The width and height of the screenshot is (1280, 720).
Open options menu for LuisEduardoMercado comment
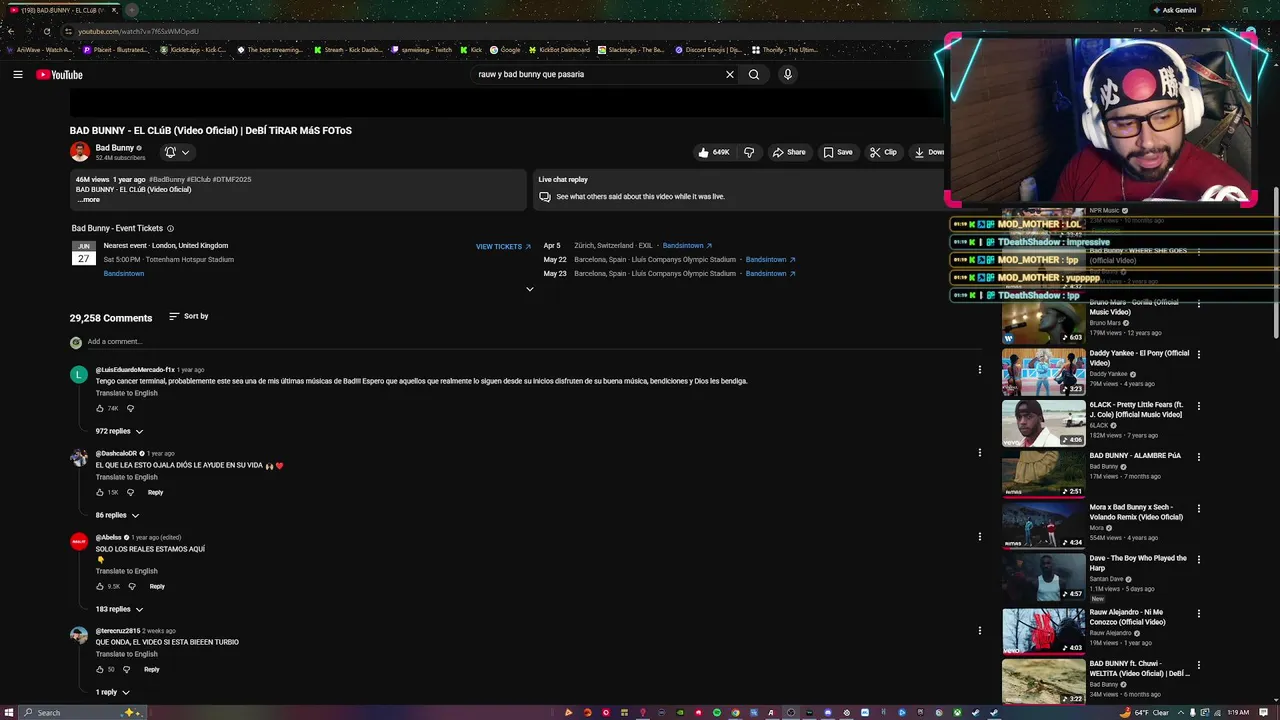tap(980, 370)
